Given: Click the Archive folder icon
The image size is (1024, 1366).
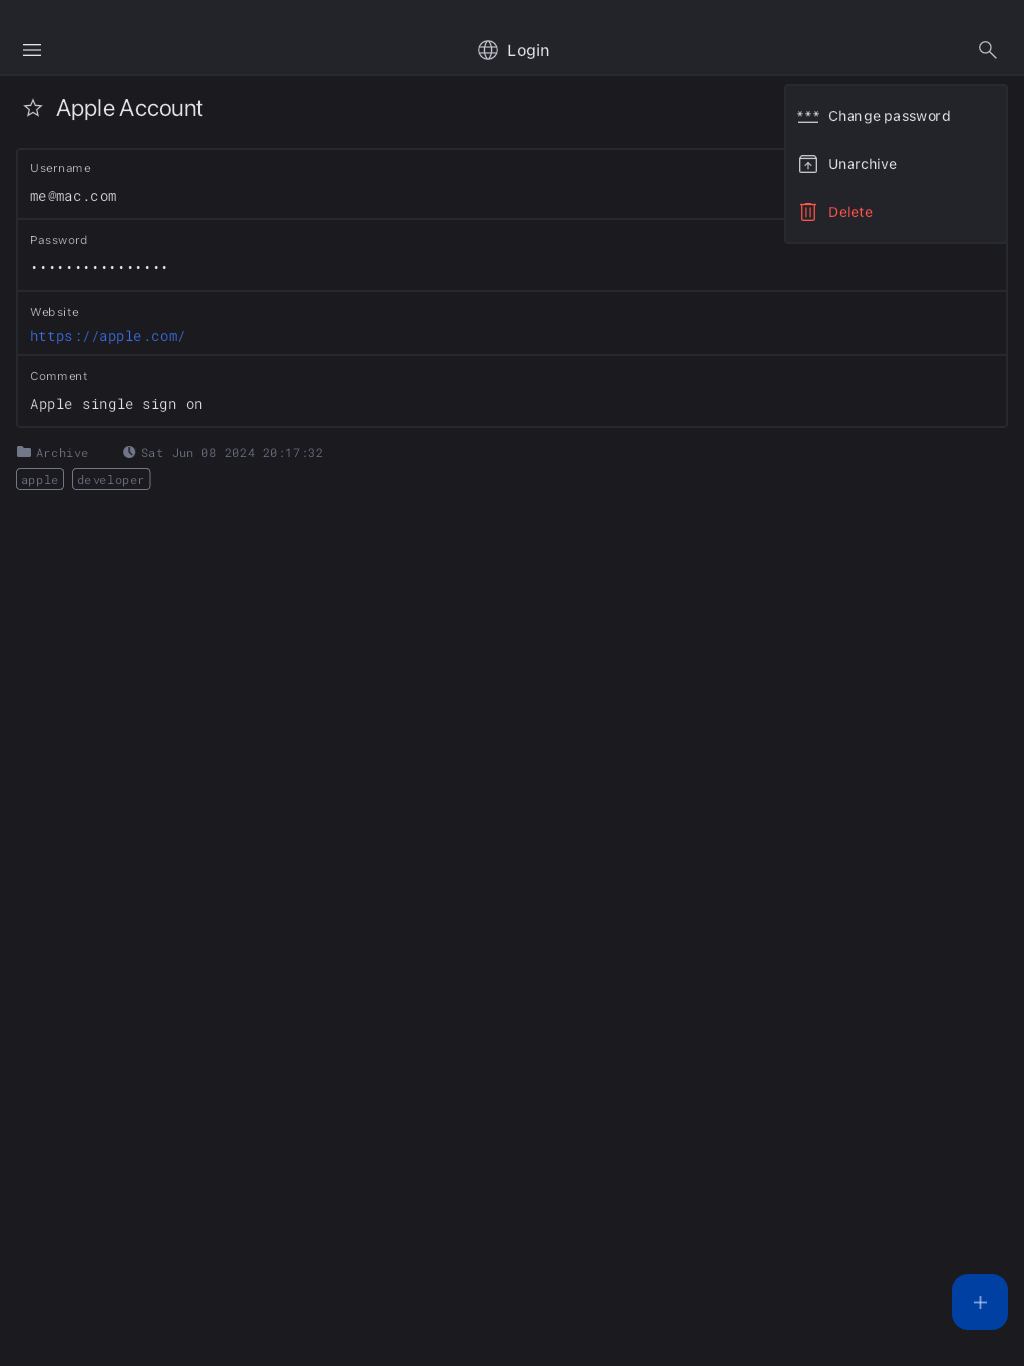Looking at the screenshot, I should [24, 452].
